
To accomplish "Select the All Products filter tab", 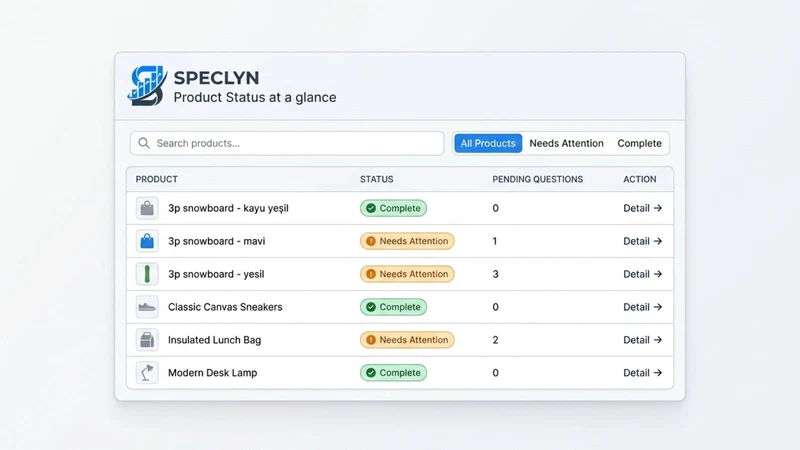I will 488,143.
